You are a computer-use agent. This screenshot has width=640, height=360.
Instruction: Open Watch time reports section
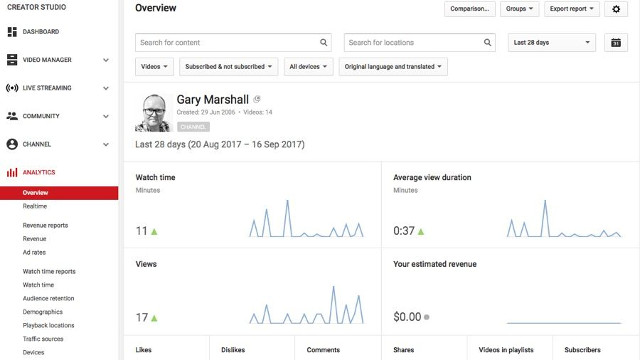tap(49, 271)
